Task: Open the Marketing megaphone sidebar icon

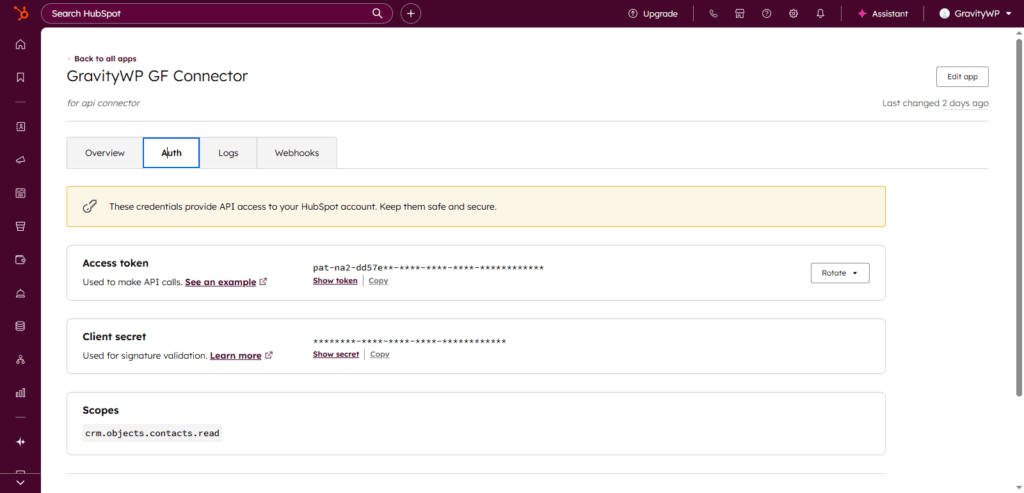Action: (x=20, y=160)
